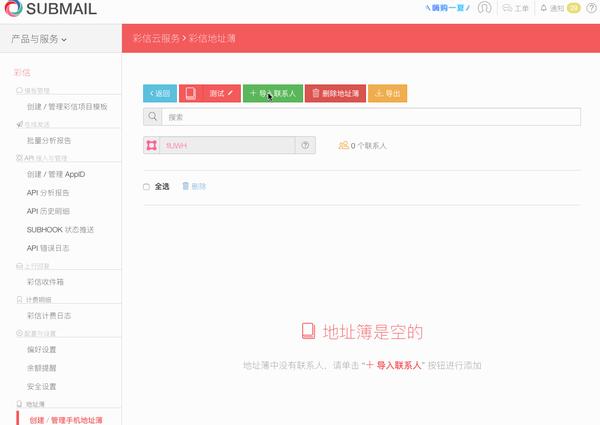Image resolution: width=600 pixels, height=425 pixels.
Task: Open 创建 / 管理手机地址簿 in sidebar
Action: 66,420
